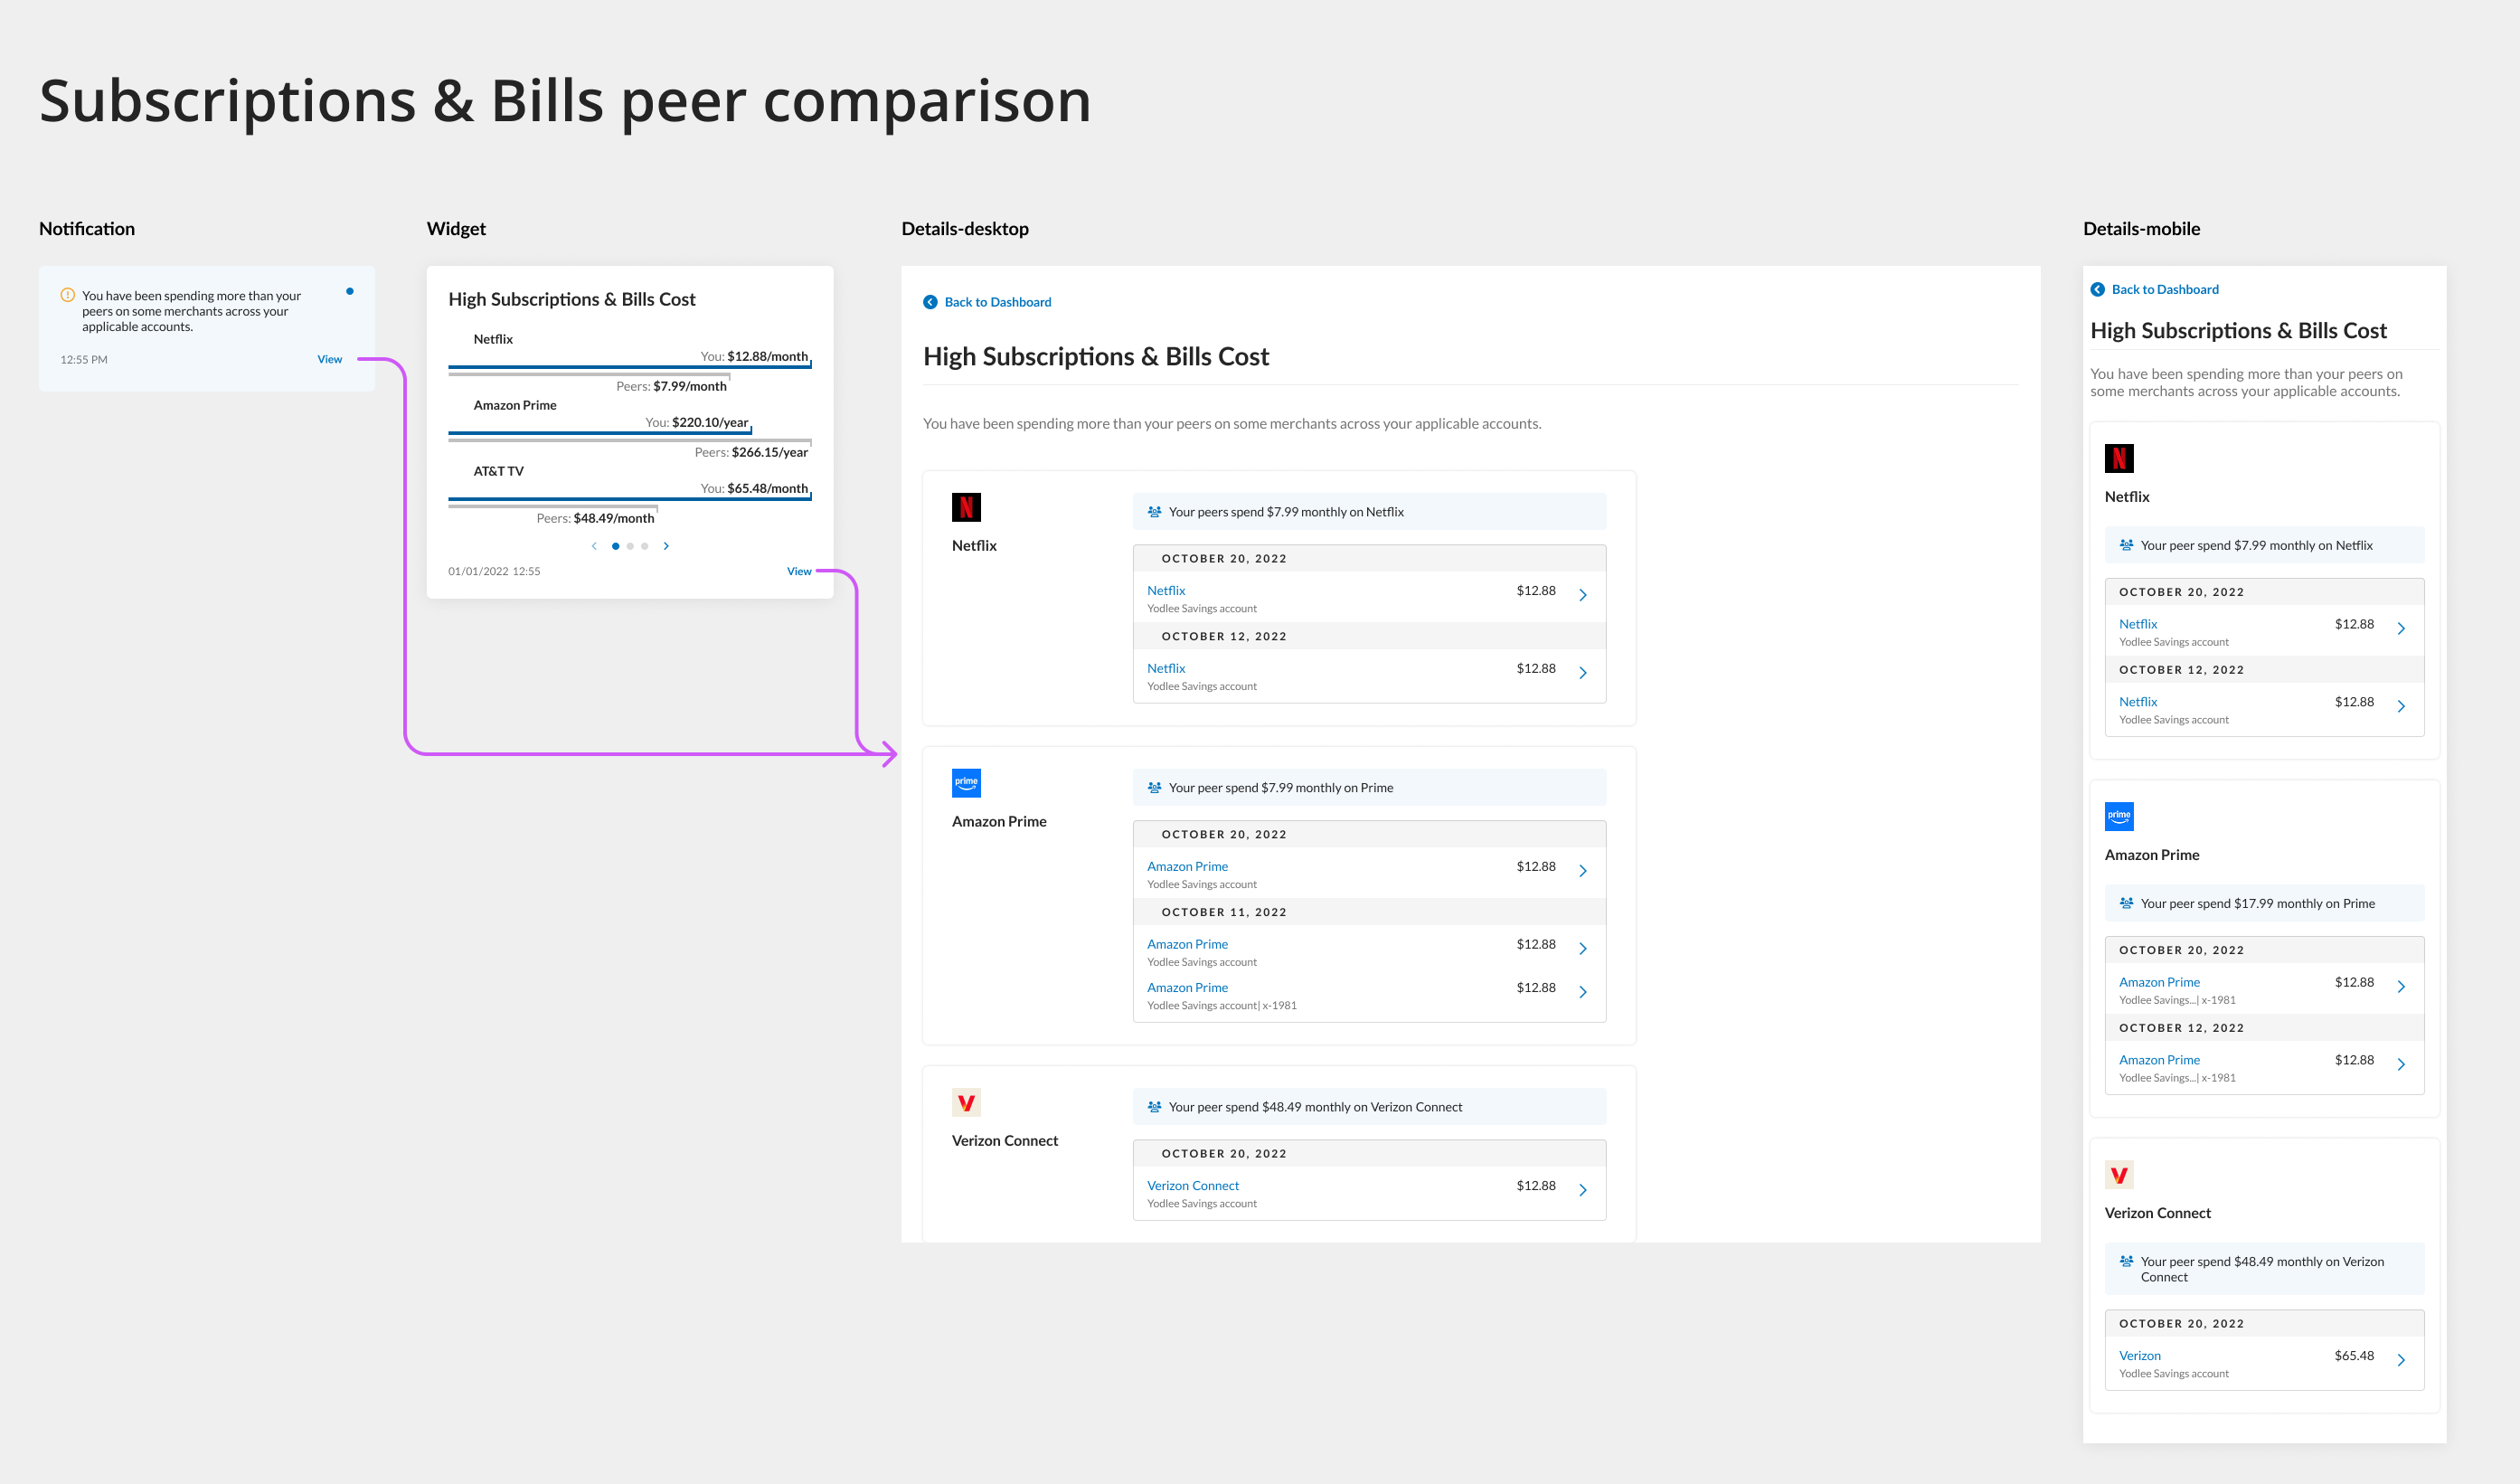Expand desktop Amazon Prime October 20 transaction chevron
Image resolution: width=2520 pixels, height=1484 pixels.
1583,871
